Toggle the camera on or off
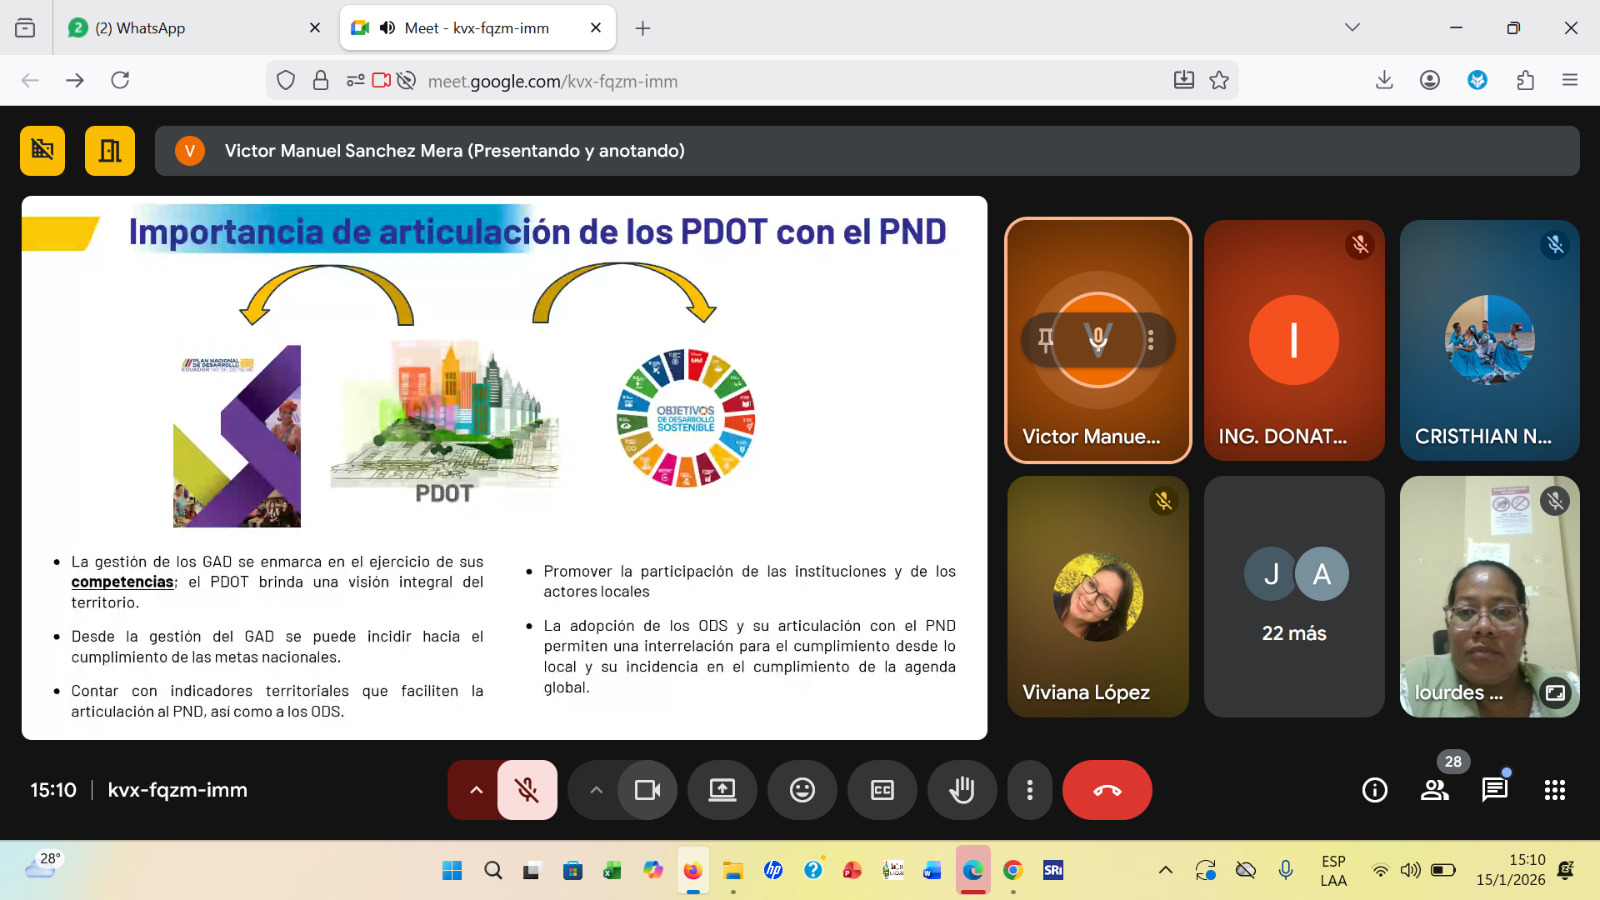The image size is (1600, 900). [647, 790]
